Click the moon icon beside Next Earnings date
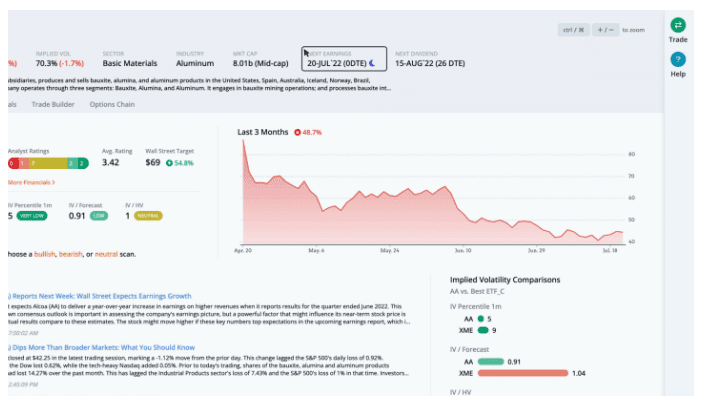The width and height of the screenshot is (701, 413). (x=372, y=63)
